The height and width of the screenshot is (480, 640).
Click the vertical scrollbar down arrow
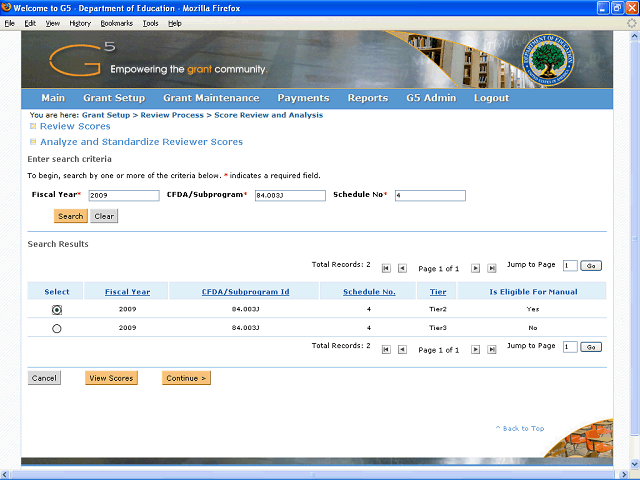(x=635, y=464)
